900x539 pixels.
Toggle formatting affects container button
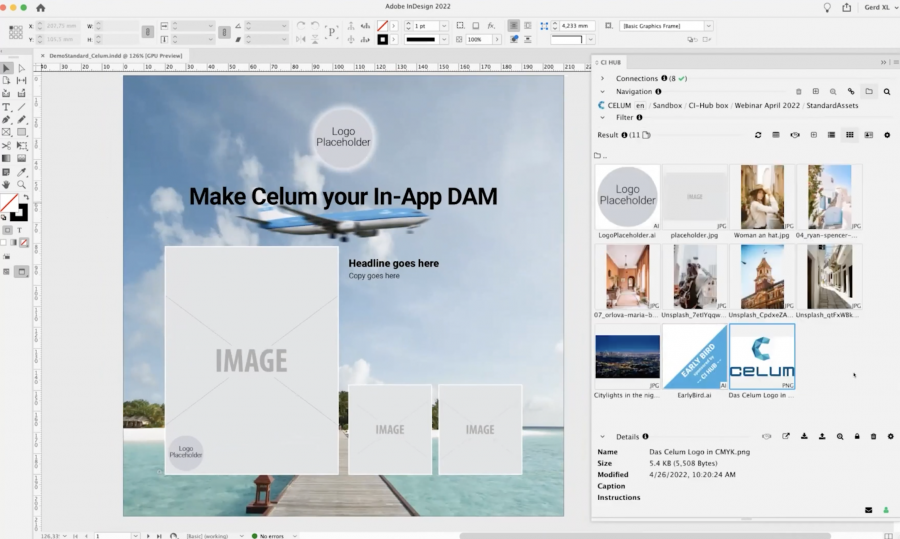point(7,230)
